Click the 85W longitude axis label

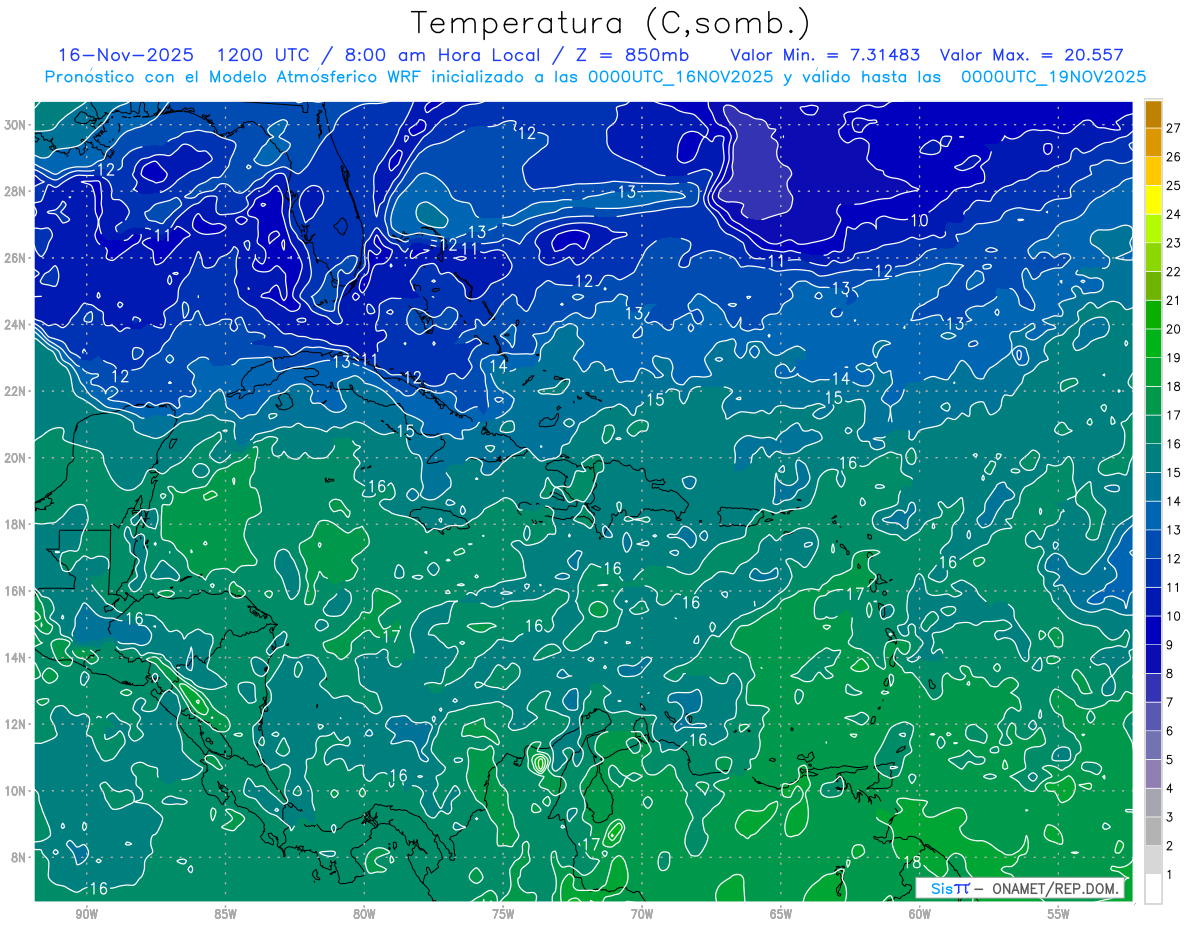[225, 914]
